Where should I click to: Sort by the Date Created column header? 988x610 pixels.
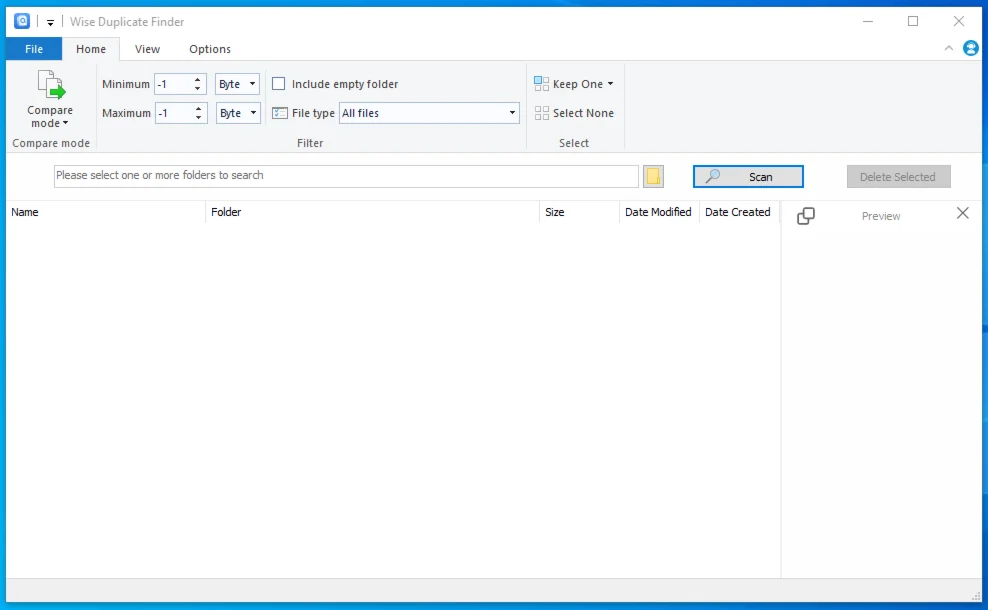(x=739, y=212)
